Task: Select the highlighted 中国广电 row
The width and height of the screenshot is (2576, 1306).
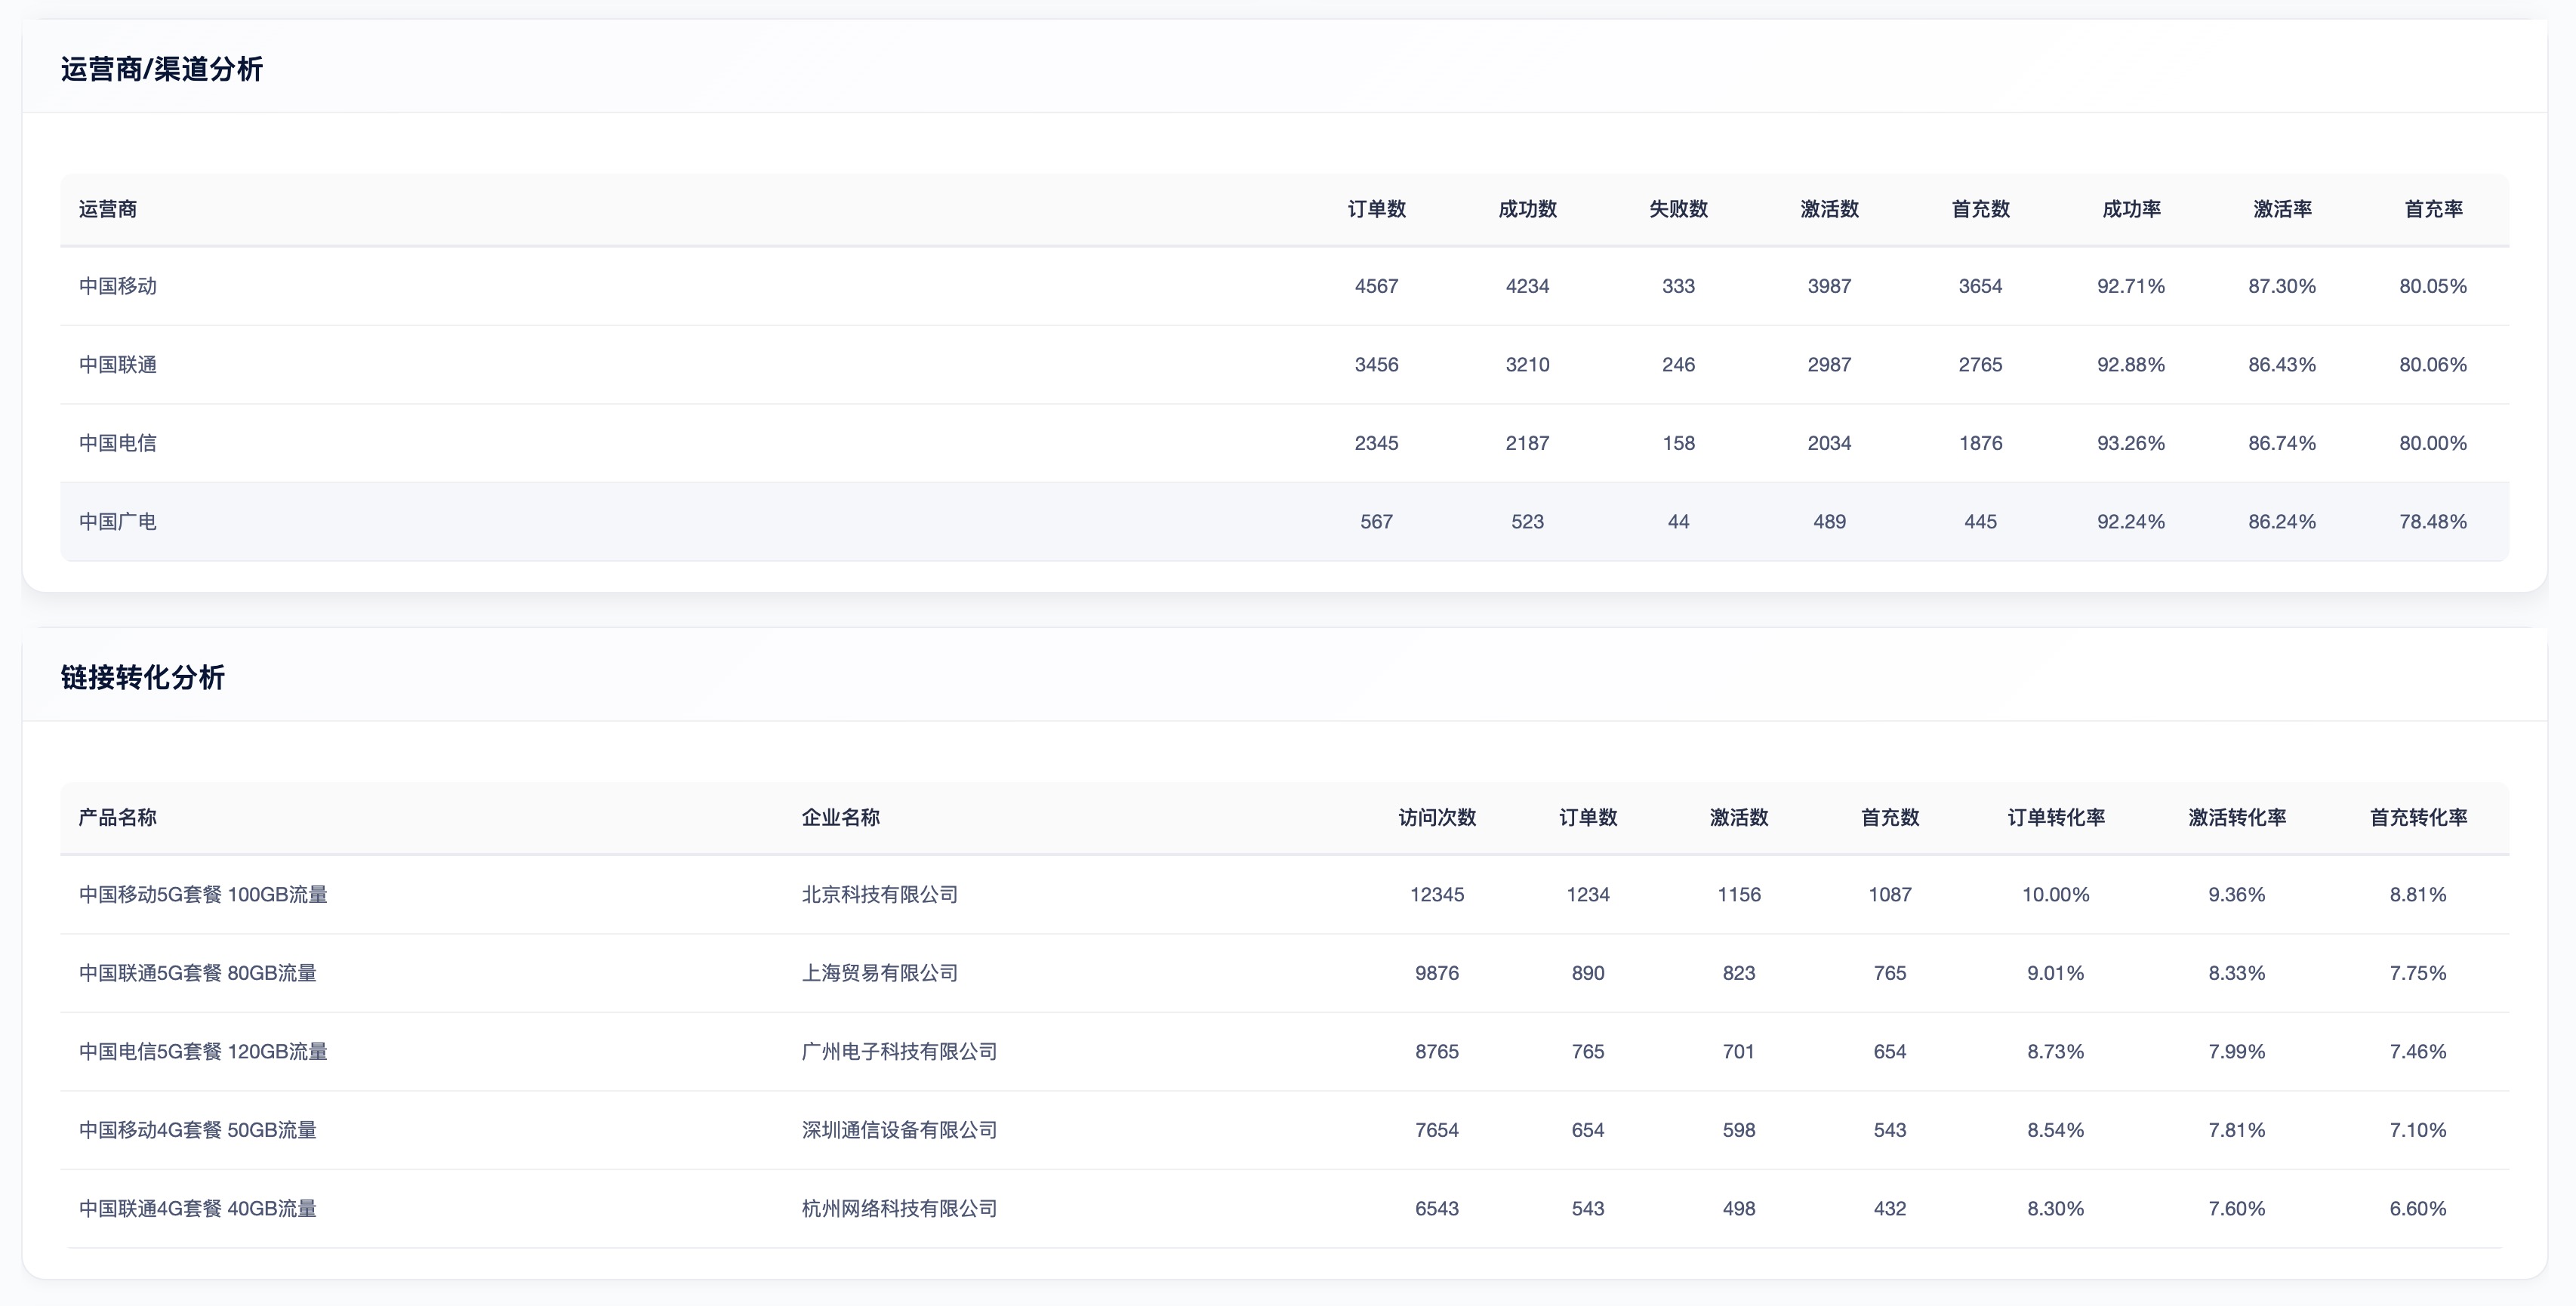Action: [117, 520]
